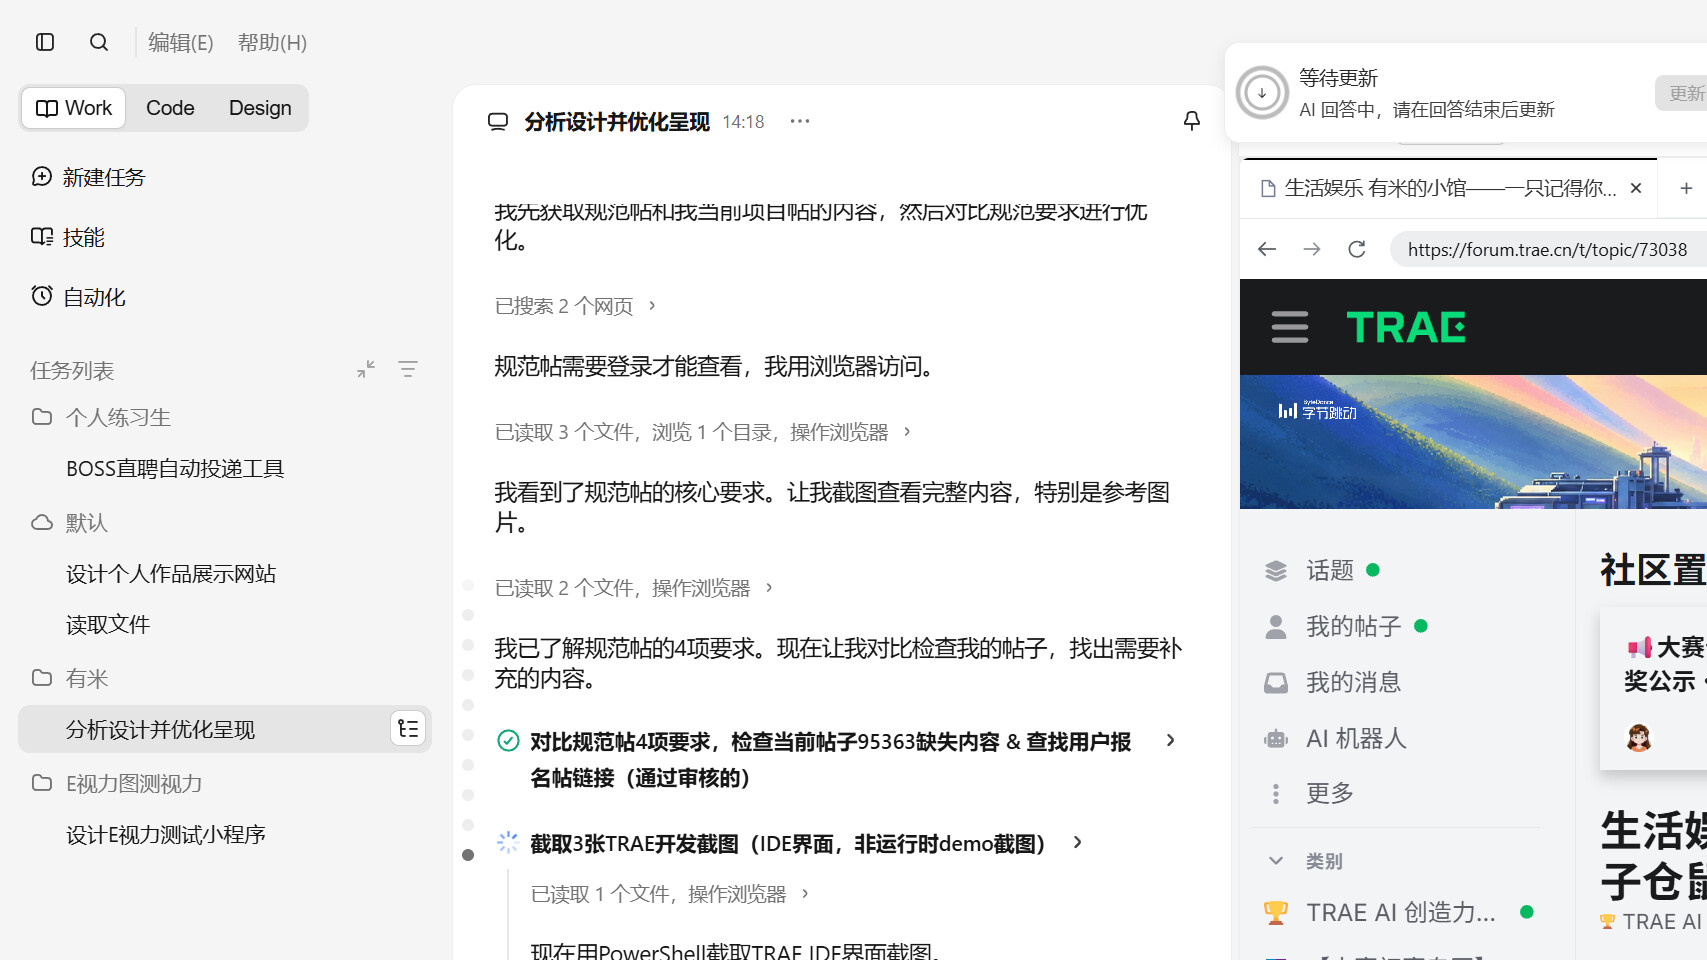Click the chat bubble icon beside the title
This screenshot has width=1707, height=960.
click(x=498, y=122)
